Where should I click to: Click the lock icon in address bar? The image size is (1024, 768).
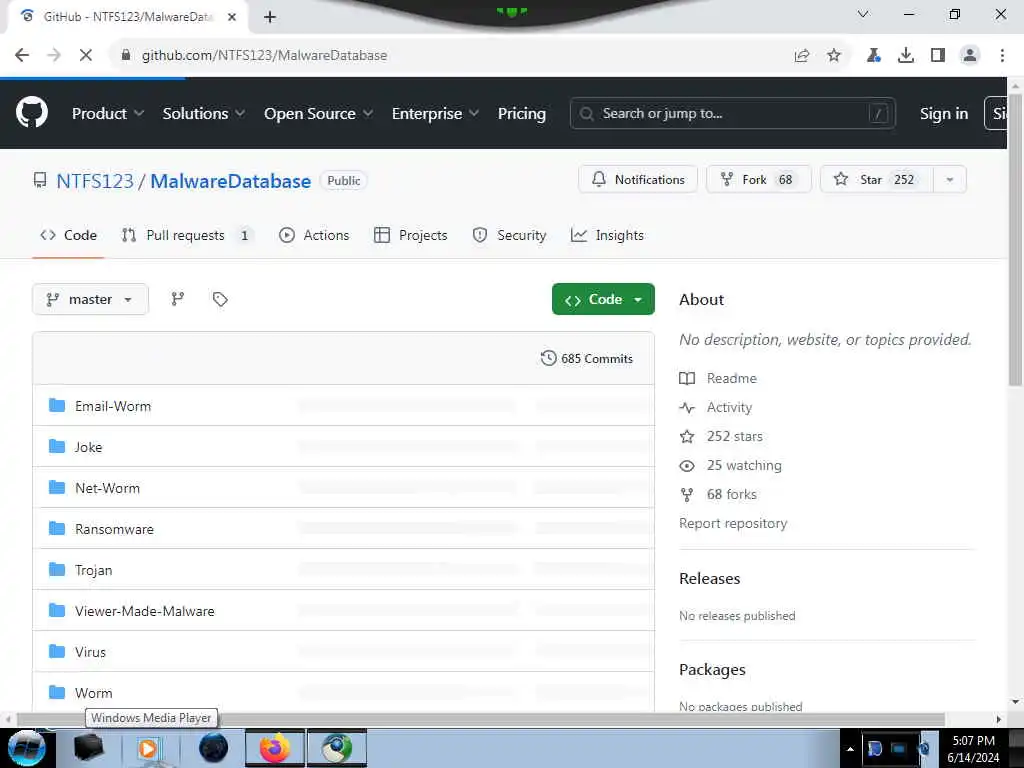pyautogui.click(x=126, y=56)
